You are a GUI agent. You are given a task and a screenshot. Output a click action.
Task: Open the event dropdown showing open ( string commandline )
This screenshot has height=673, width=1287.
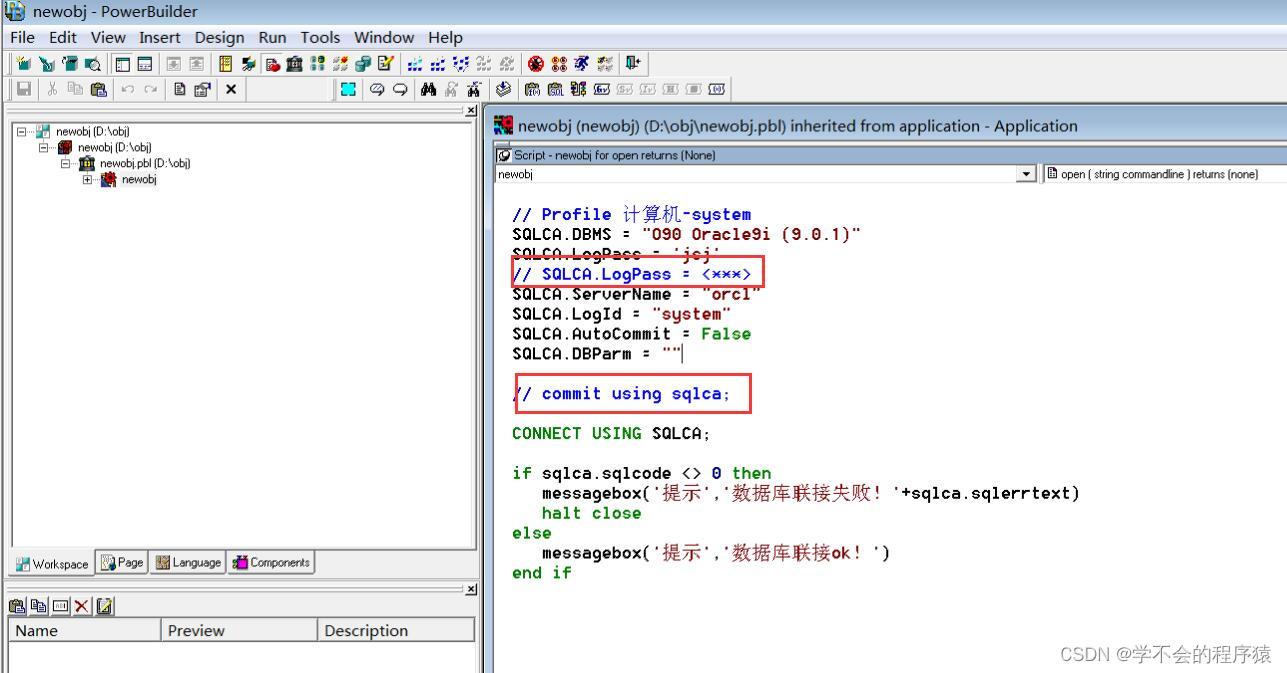pos(1166,174)
